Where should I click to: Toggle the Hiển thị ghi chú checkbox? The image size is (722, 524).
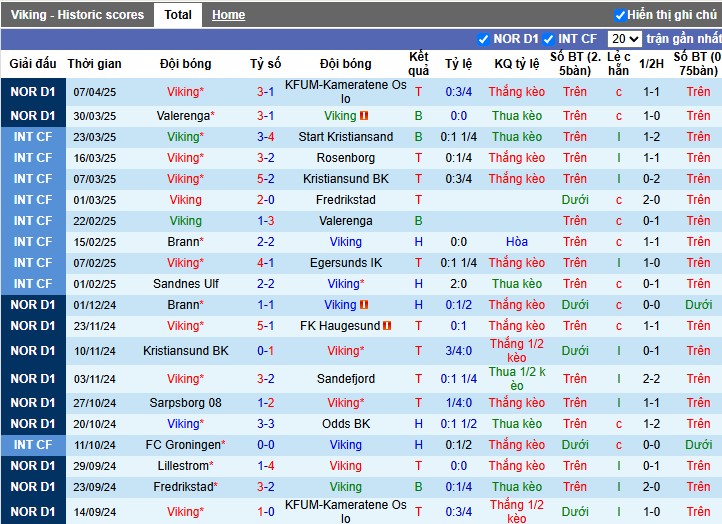click(x=620, y=16)
